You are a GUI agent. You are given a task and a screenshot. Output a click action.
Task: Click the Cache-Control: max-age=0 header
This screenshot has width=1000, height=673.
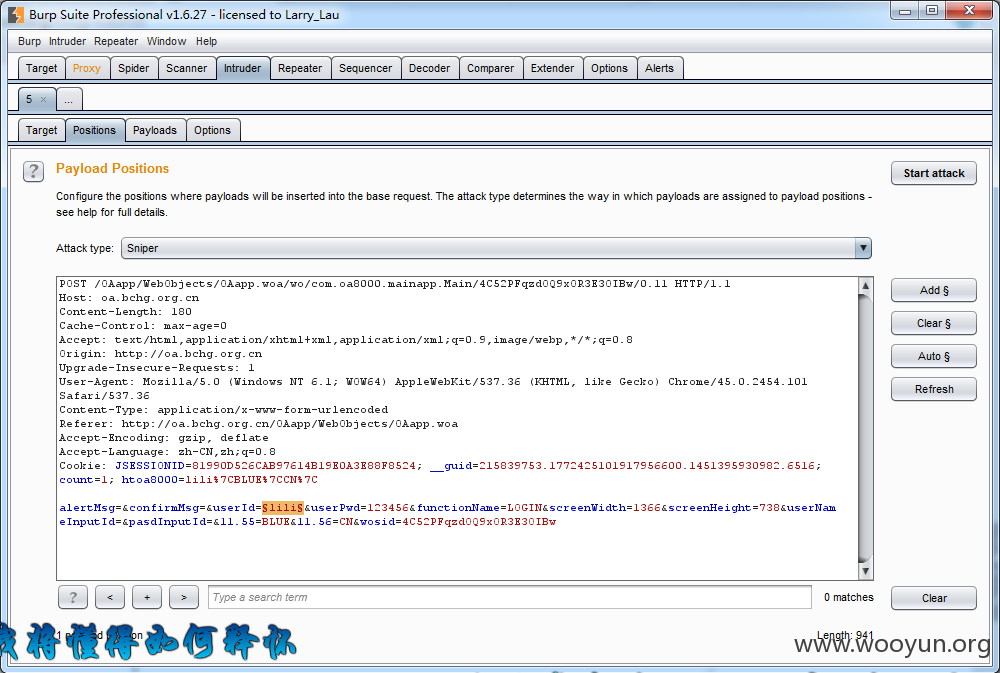click(143, 326)
